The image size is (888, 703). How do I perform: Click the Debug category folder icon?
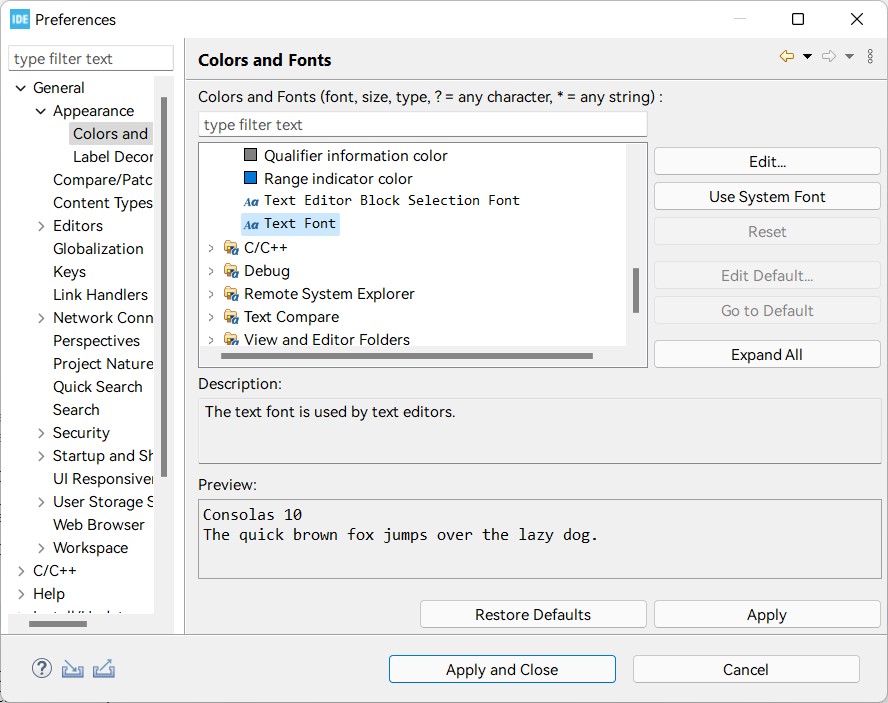point(231,271)
